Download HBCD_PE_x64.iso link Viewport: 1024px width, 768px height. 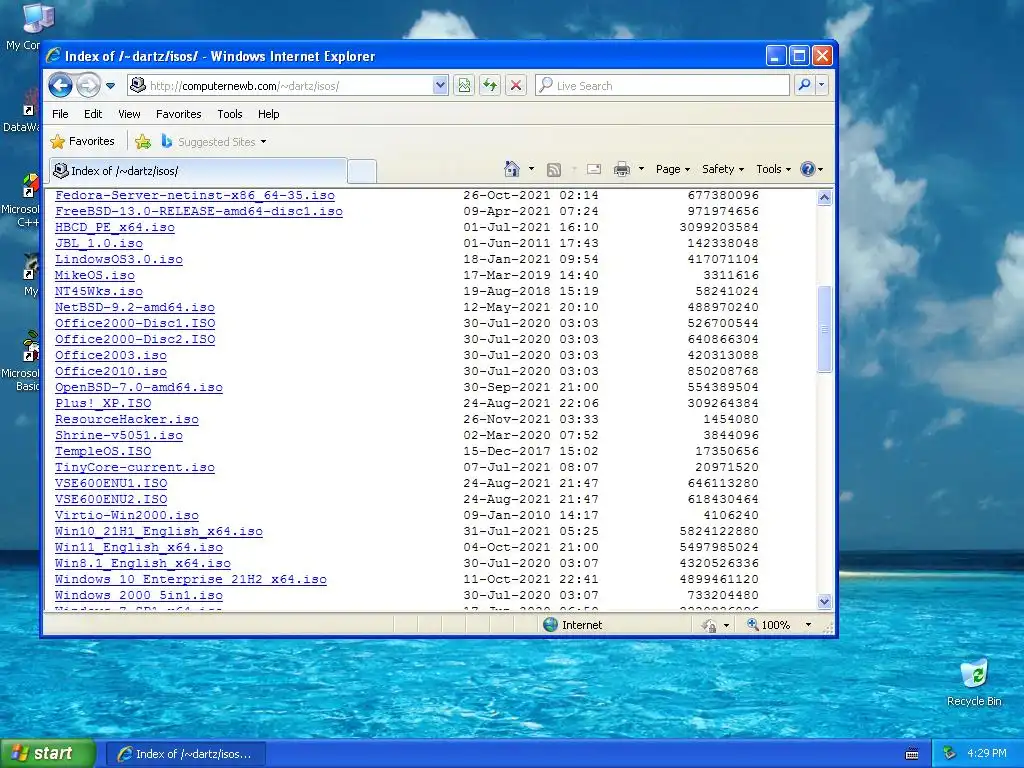pos(115,227)
